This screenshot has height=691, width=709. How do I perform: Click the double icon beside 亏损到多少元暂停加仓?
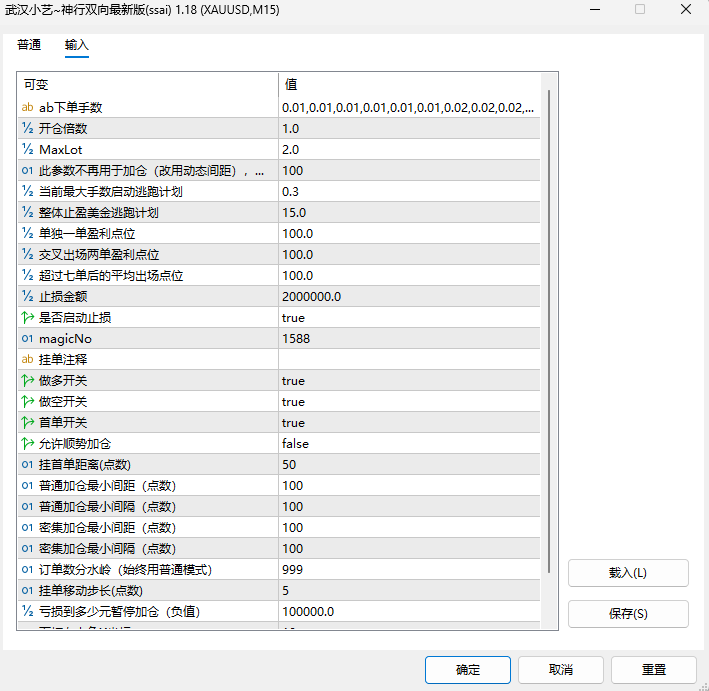coord(28,611)
